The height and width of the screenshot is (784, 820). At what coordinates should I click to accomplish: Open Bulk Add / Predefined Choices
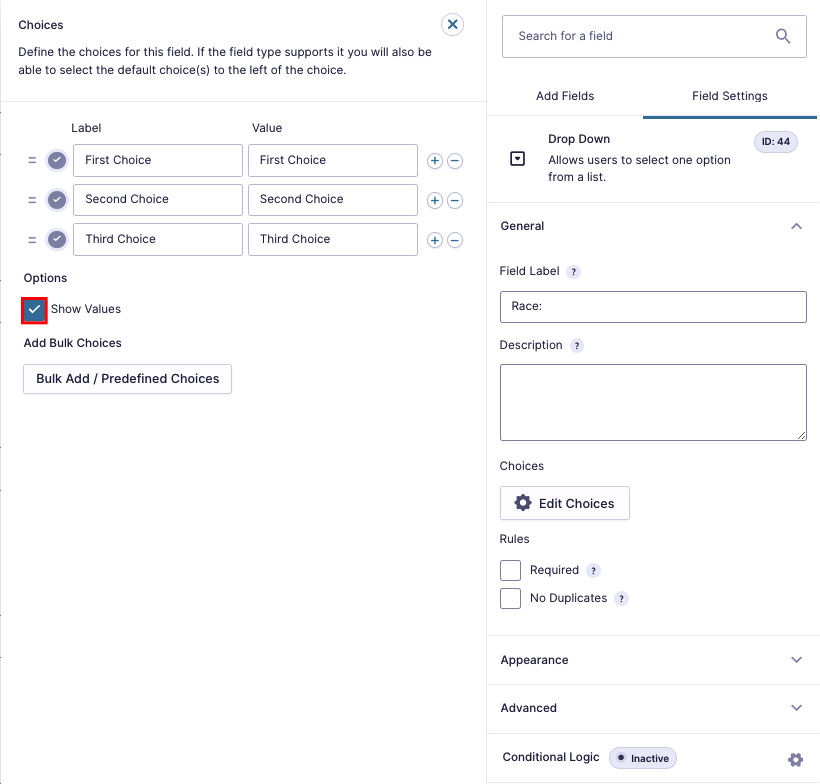pos(126,379)
